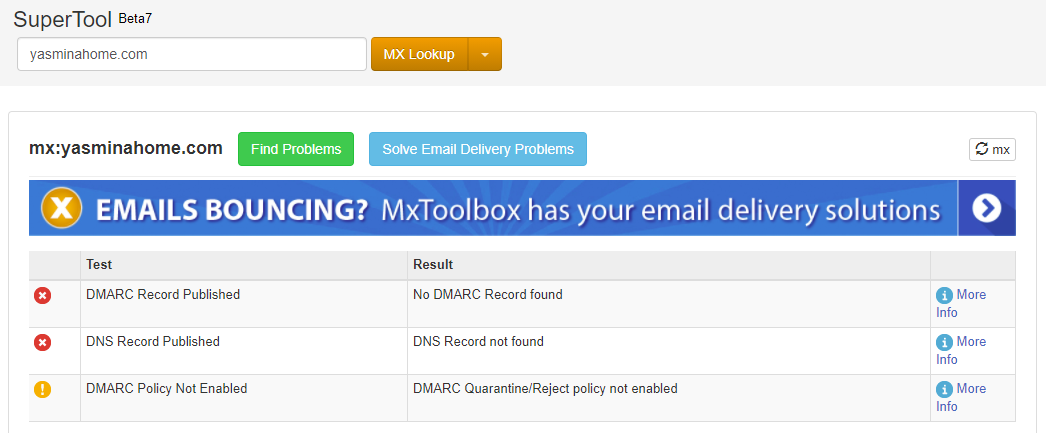
Task: Click the Test column header
Action: [99, 265]
